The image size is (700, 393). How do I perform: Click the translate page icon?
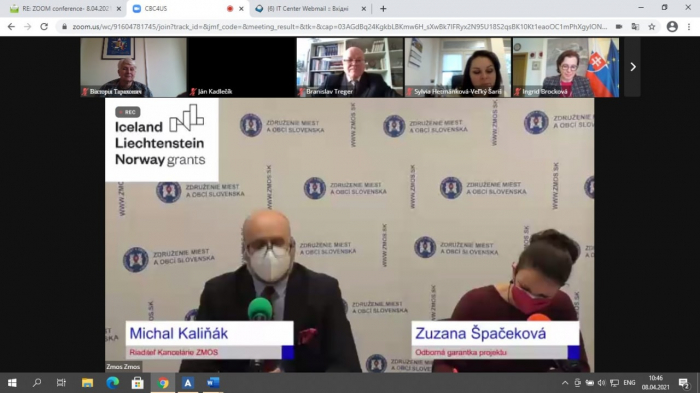[x=635, y=27]
